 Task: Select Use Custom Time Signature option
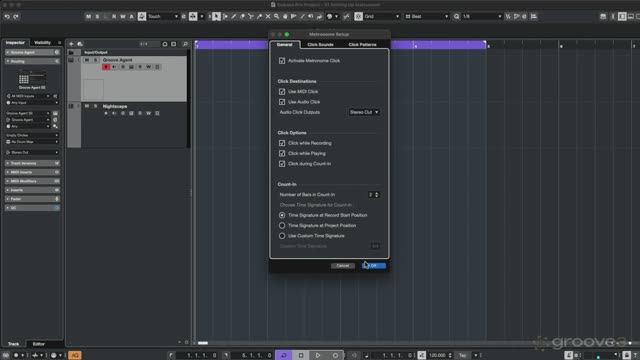tap(282, 236)
